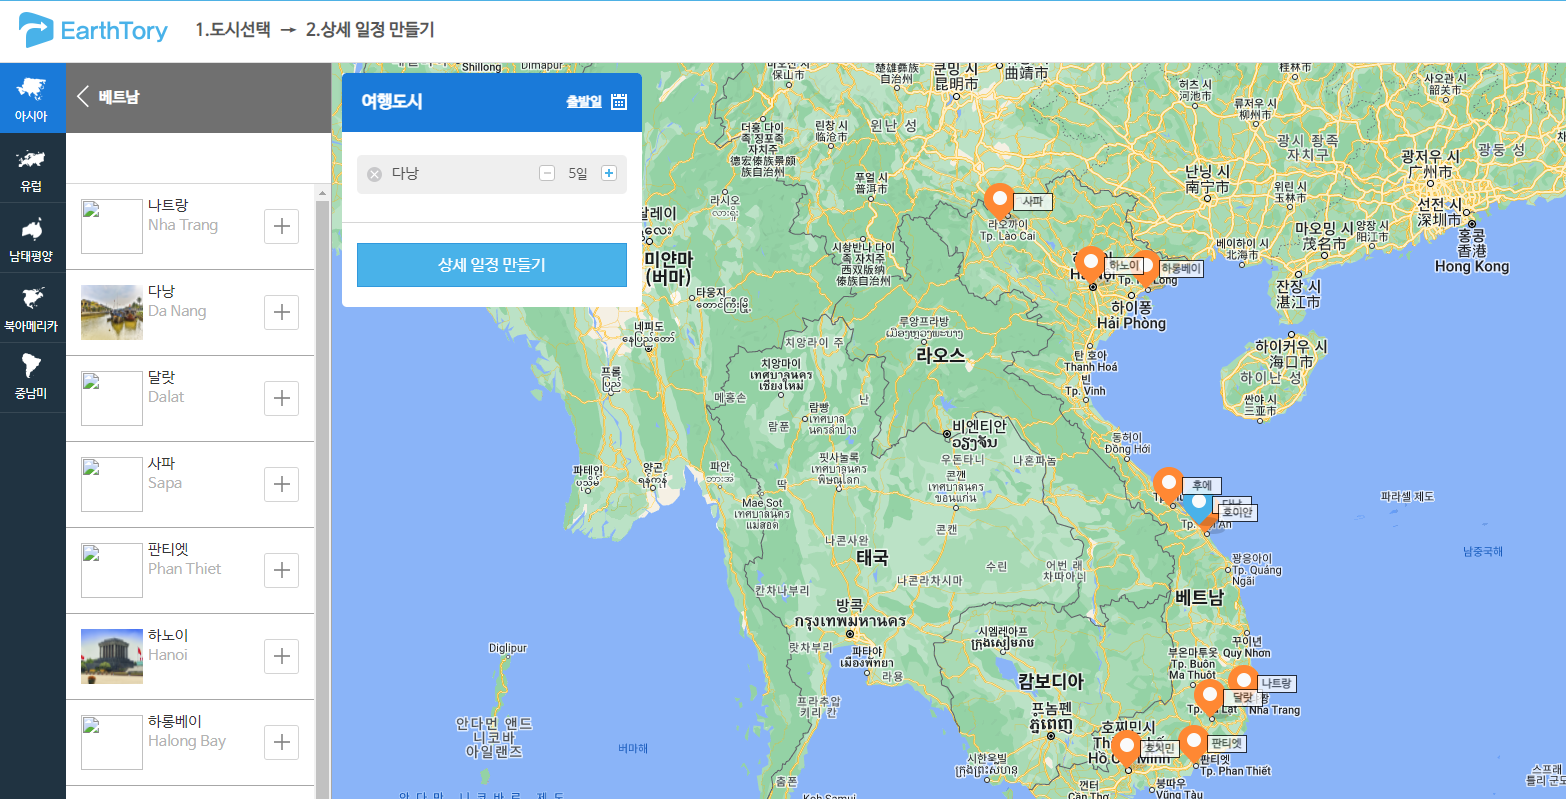Click the 하노이 map pin
This screenshot has height=799, width=1566.
point(1091,263)
